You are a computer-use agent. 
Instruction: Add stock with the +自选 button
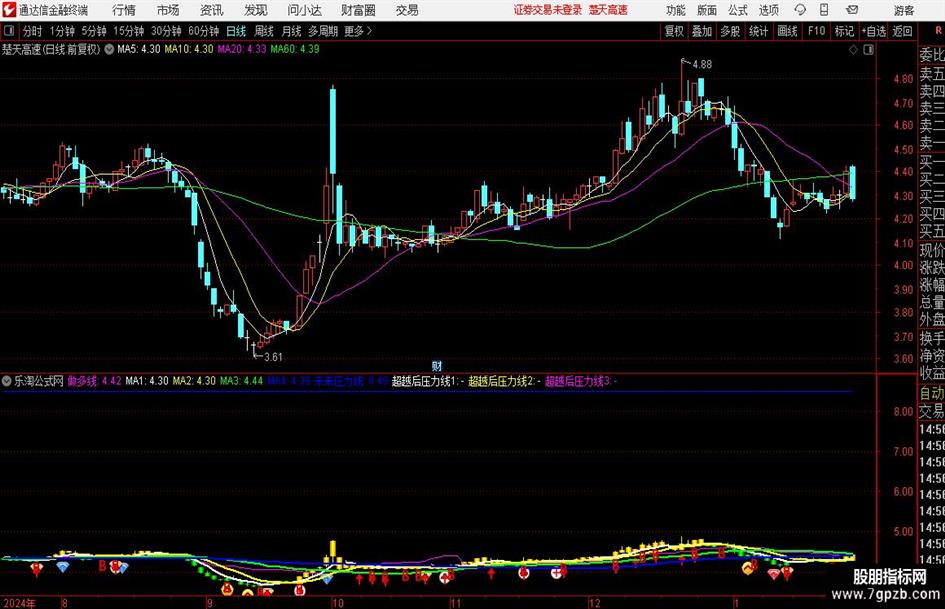click(x=874, y=31)
